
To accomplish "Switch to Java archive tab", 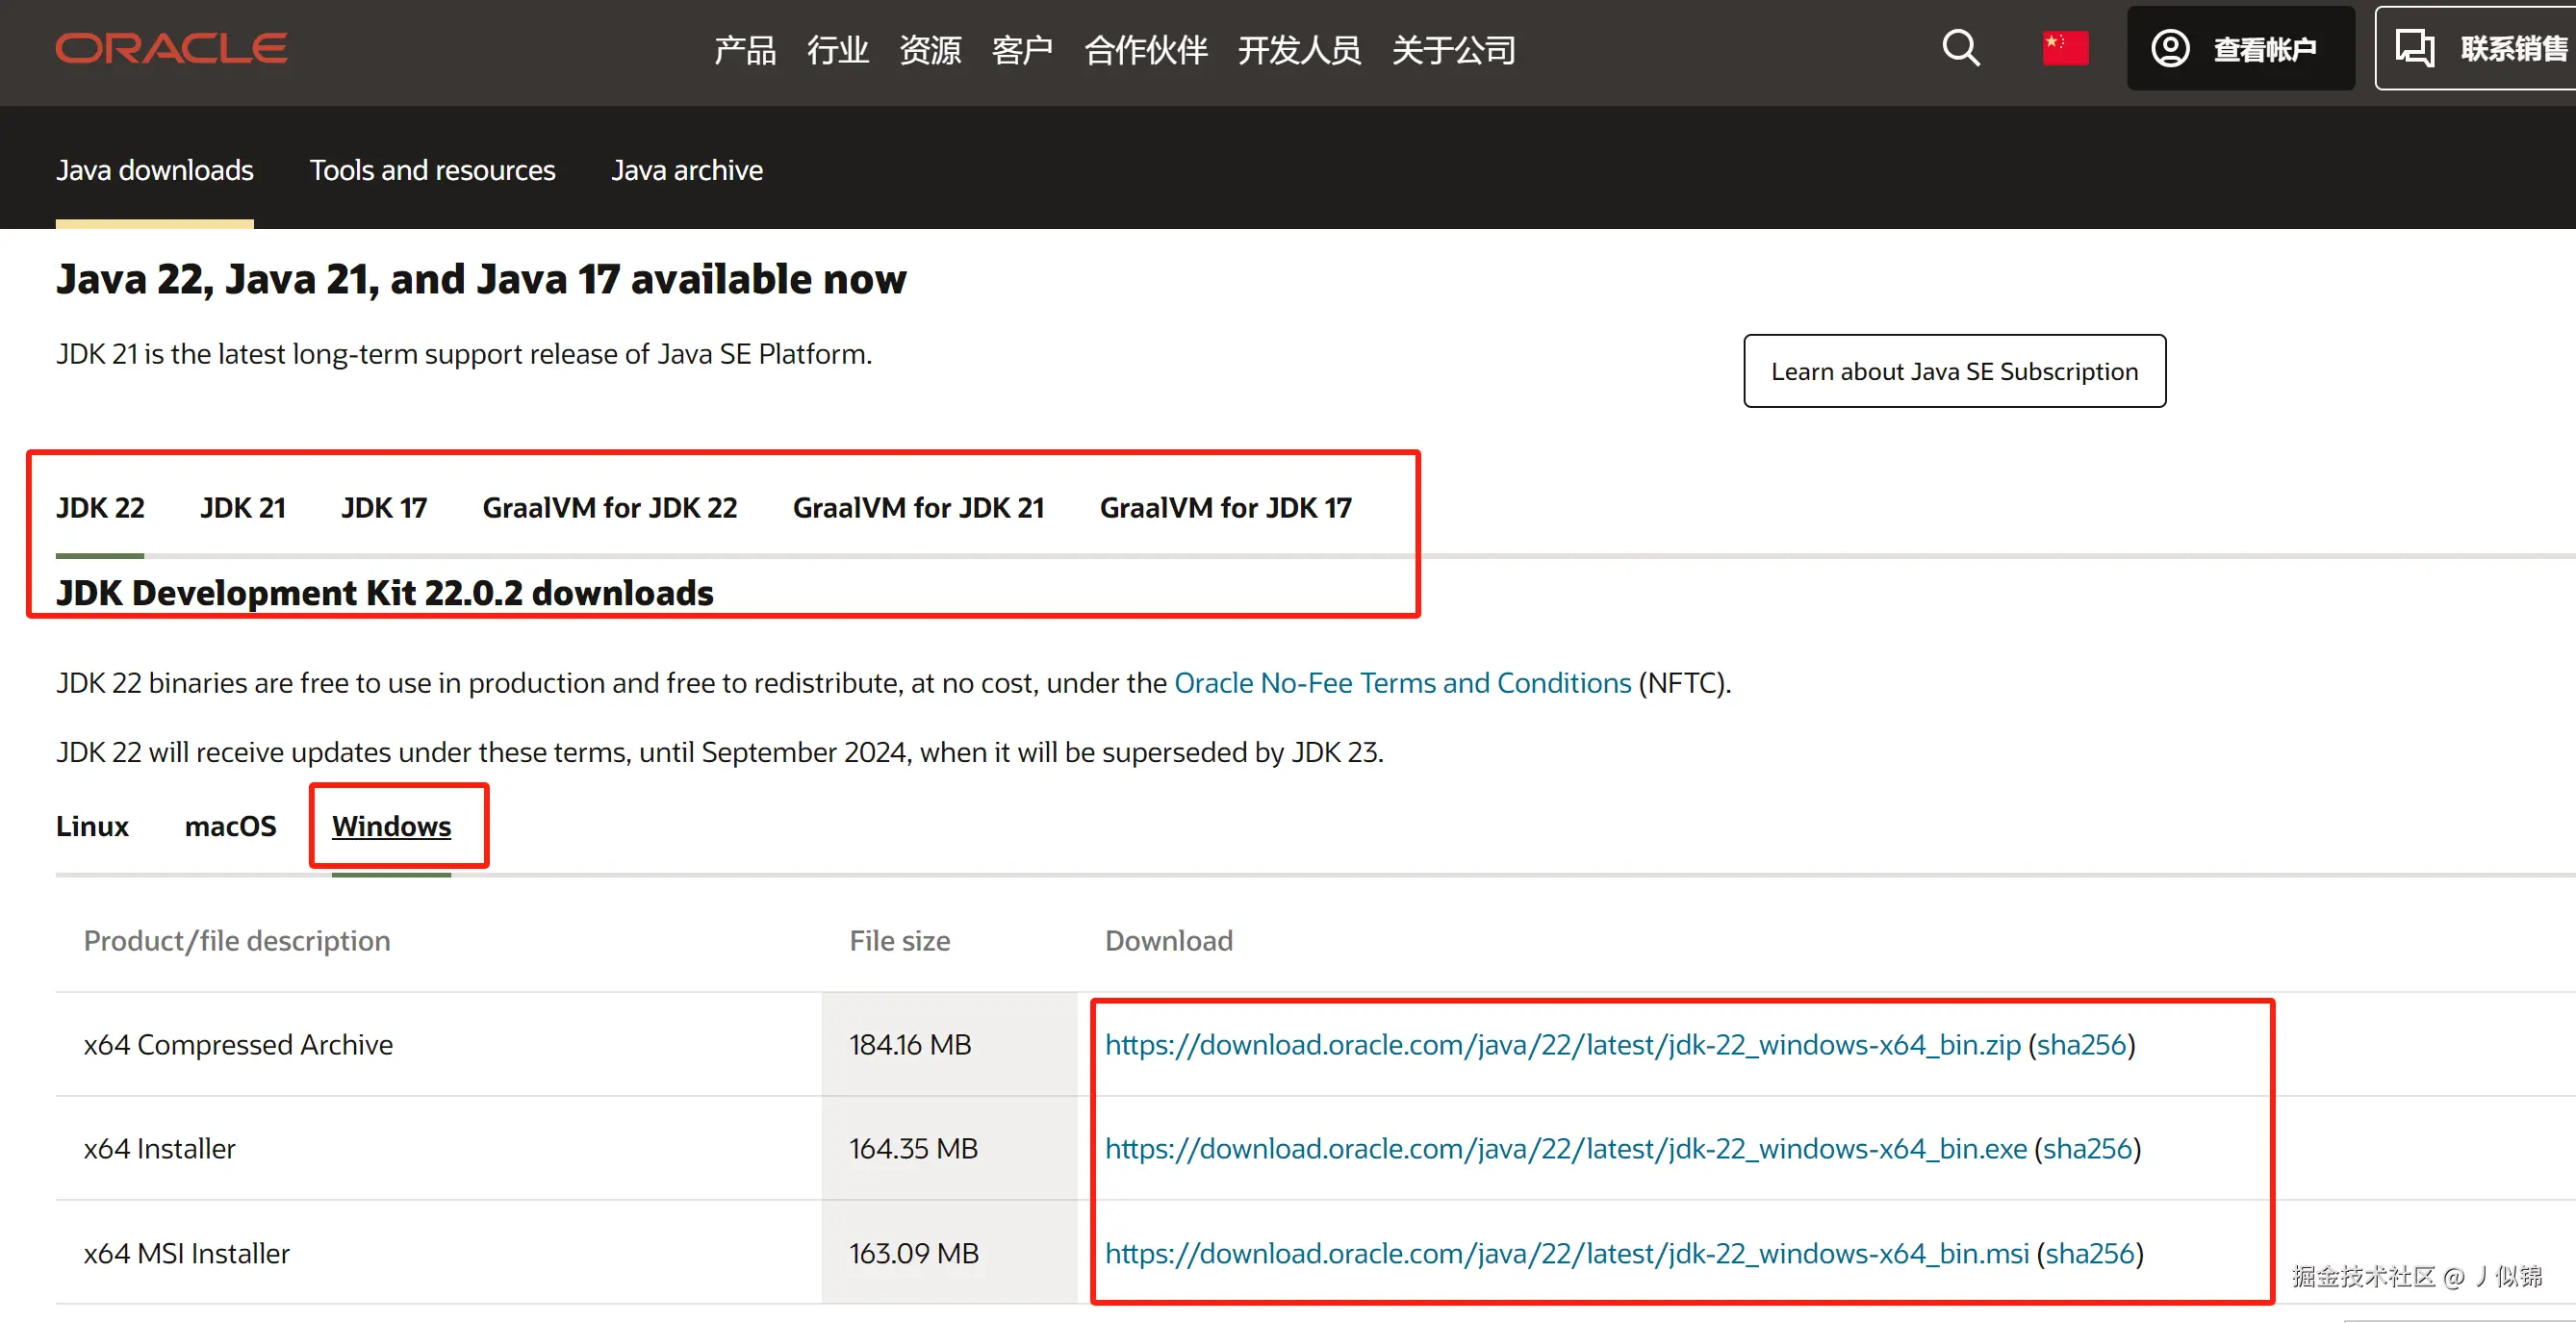I will pyautogui.click(x=687, y=170).
